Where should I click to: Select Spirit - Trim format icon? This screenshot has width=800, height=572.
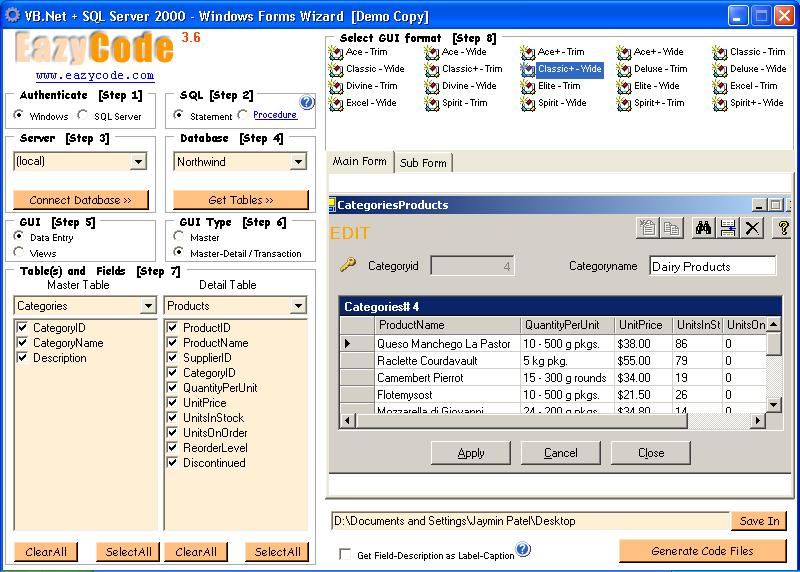click(432, 103)
